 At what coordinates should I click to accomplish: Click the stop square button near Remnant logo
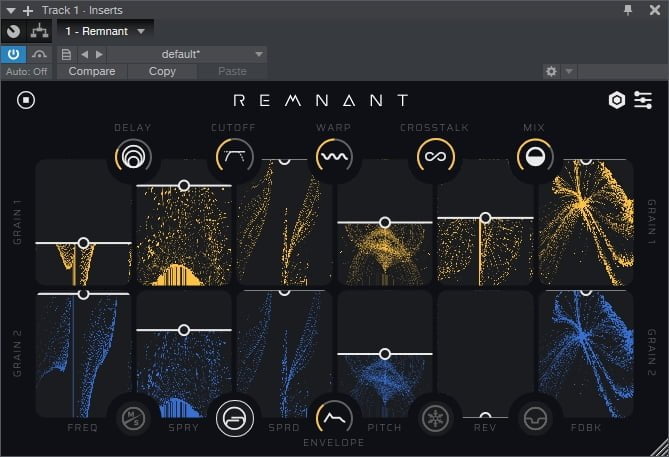26,100
